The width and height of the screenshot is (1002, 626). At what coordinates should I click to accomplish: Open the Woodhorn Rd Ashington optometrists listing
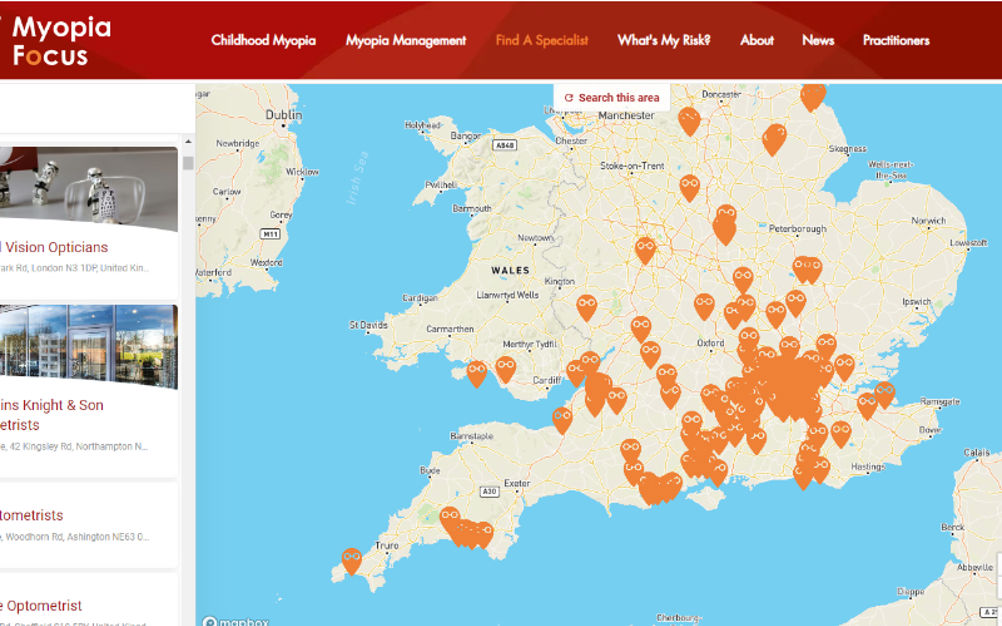(32, 515)
